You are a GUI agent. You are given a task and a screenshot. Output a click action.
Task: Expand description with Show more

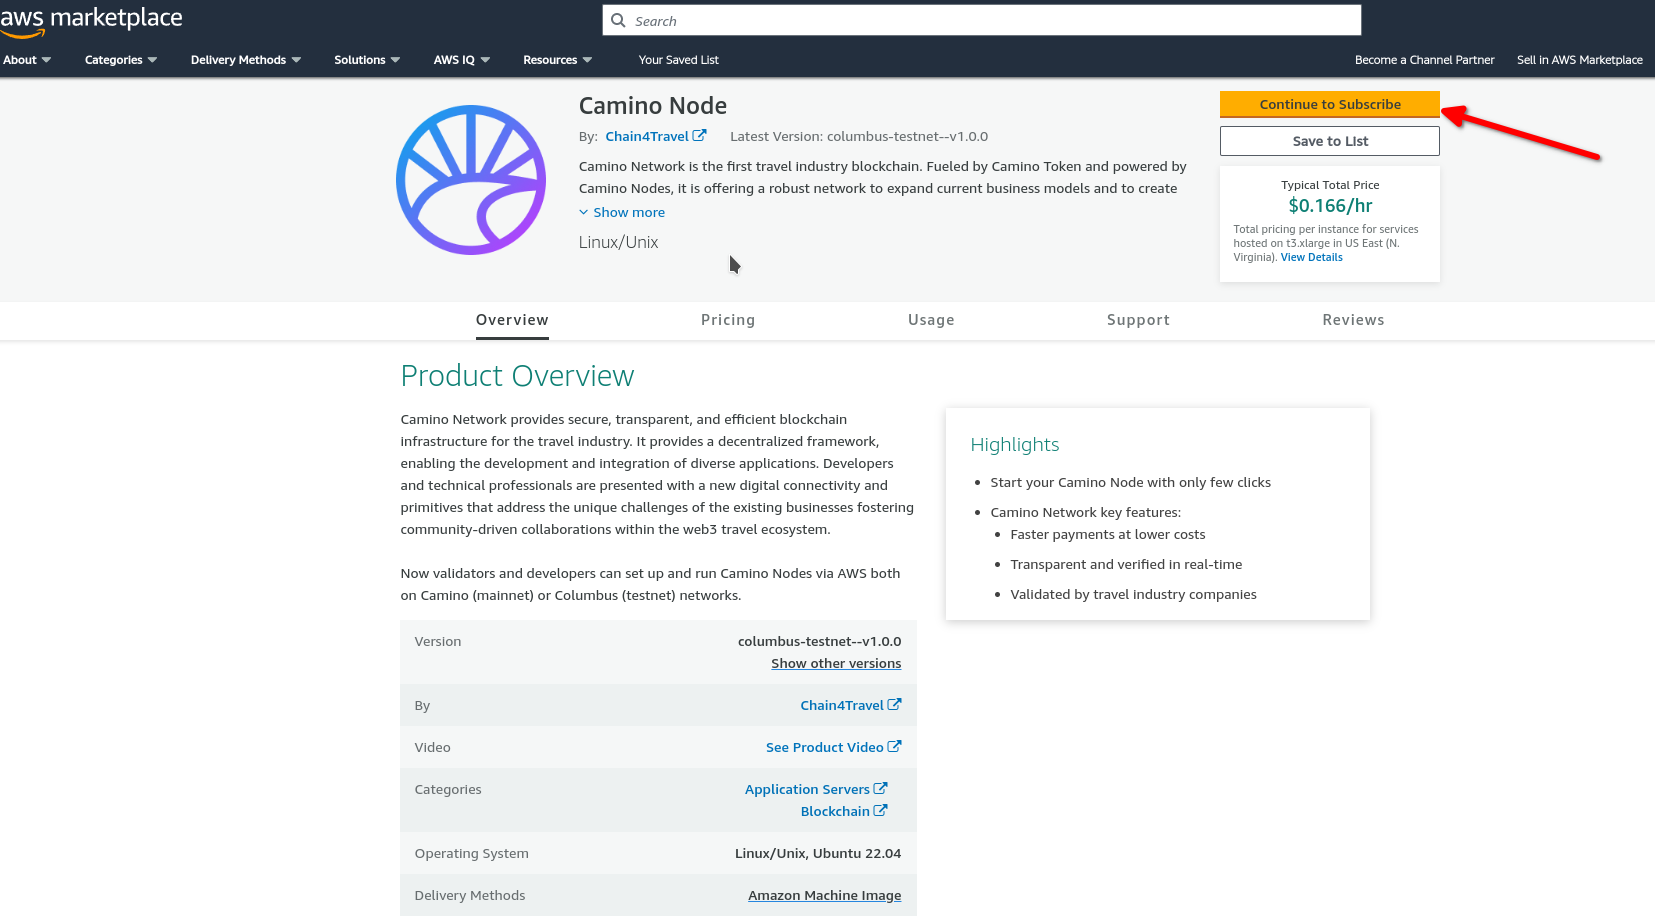point(621,212)
